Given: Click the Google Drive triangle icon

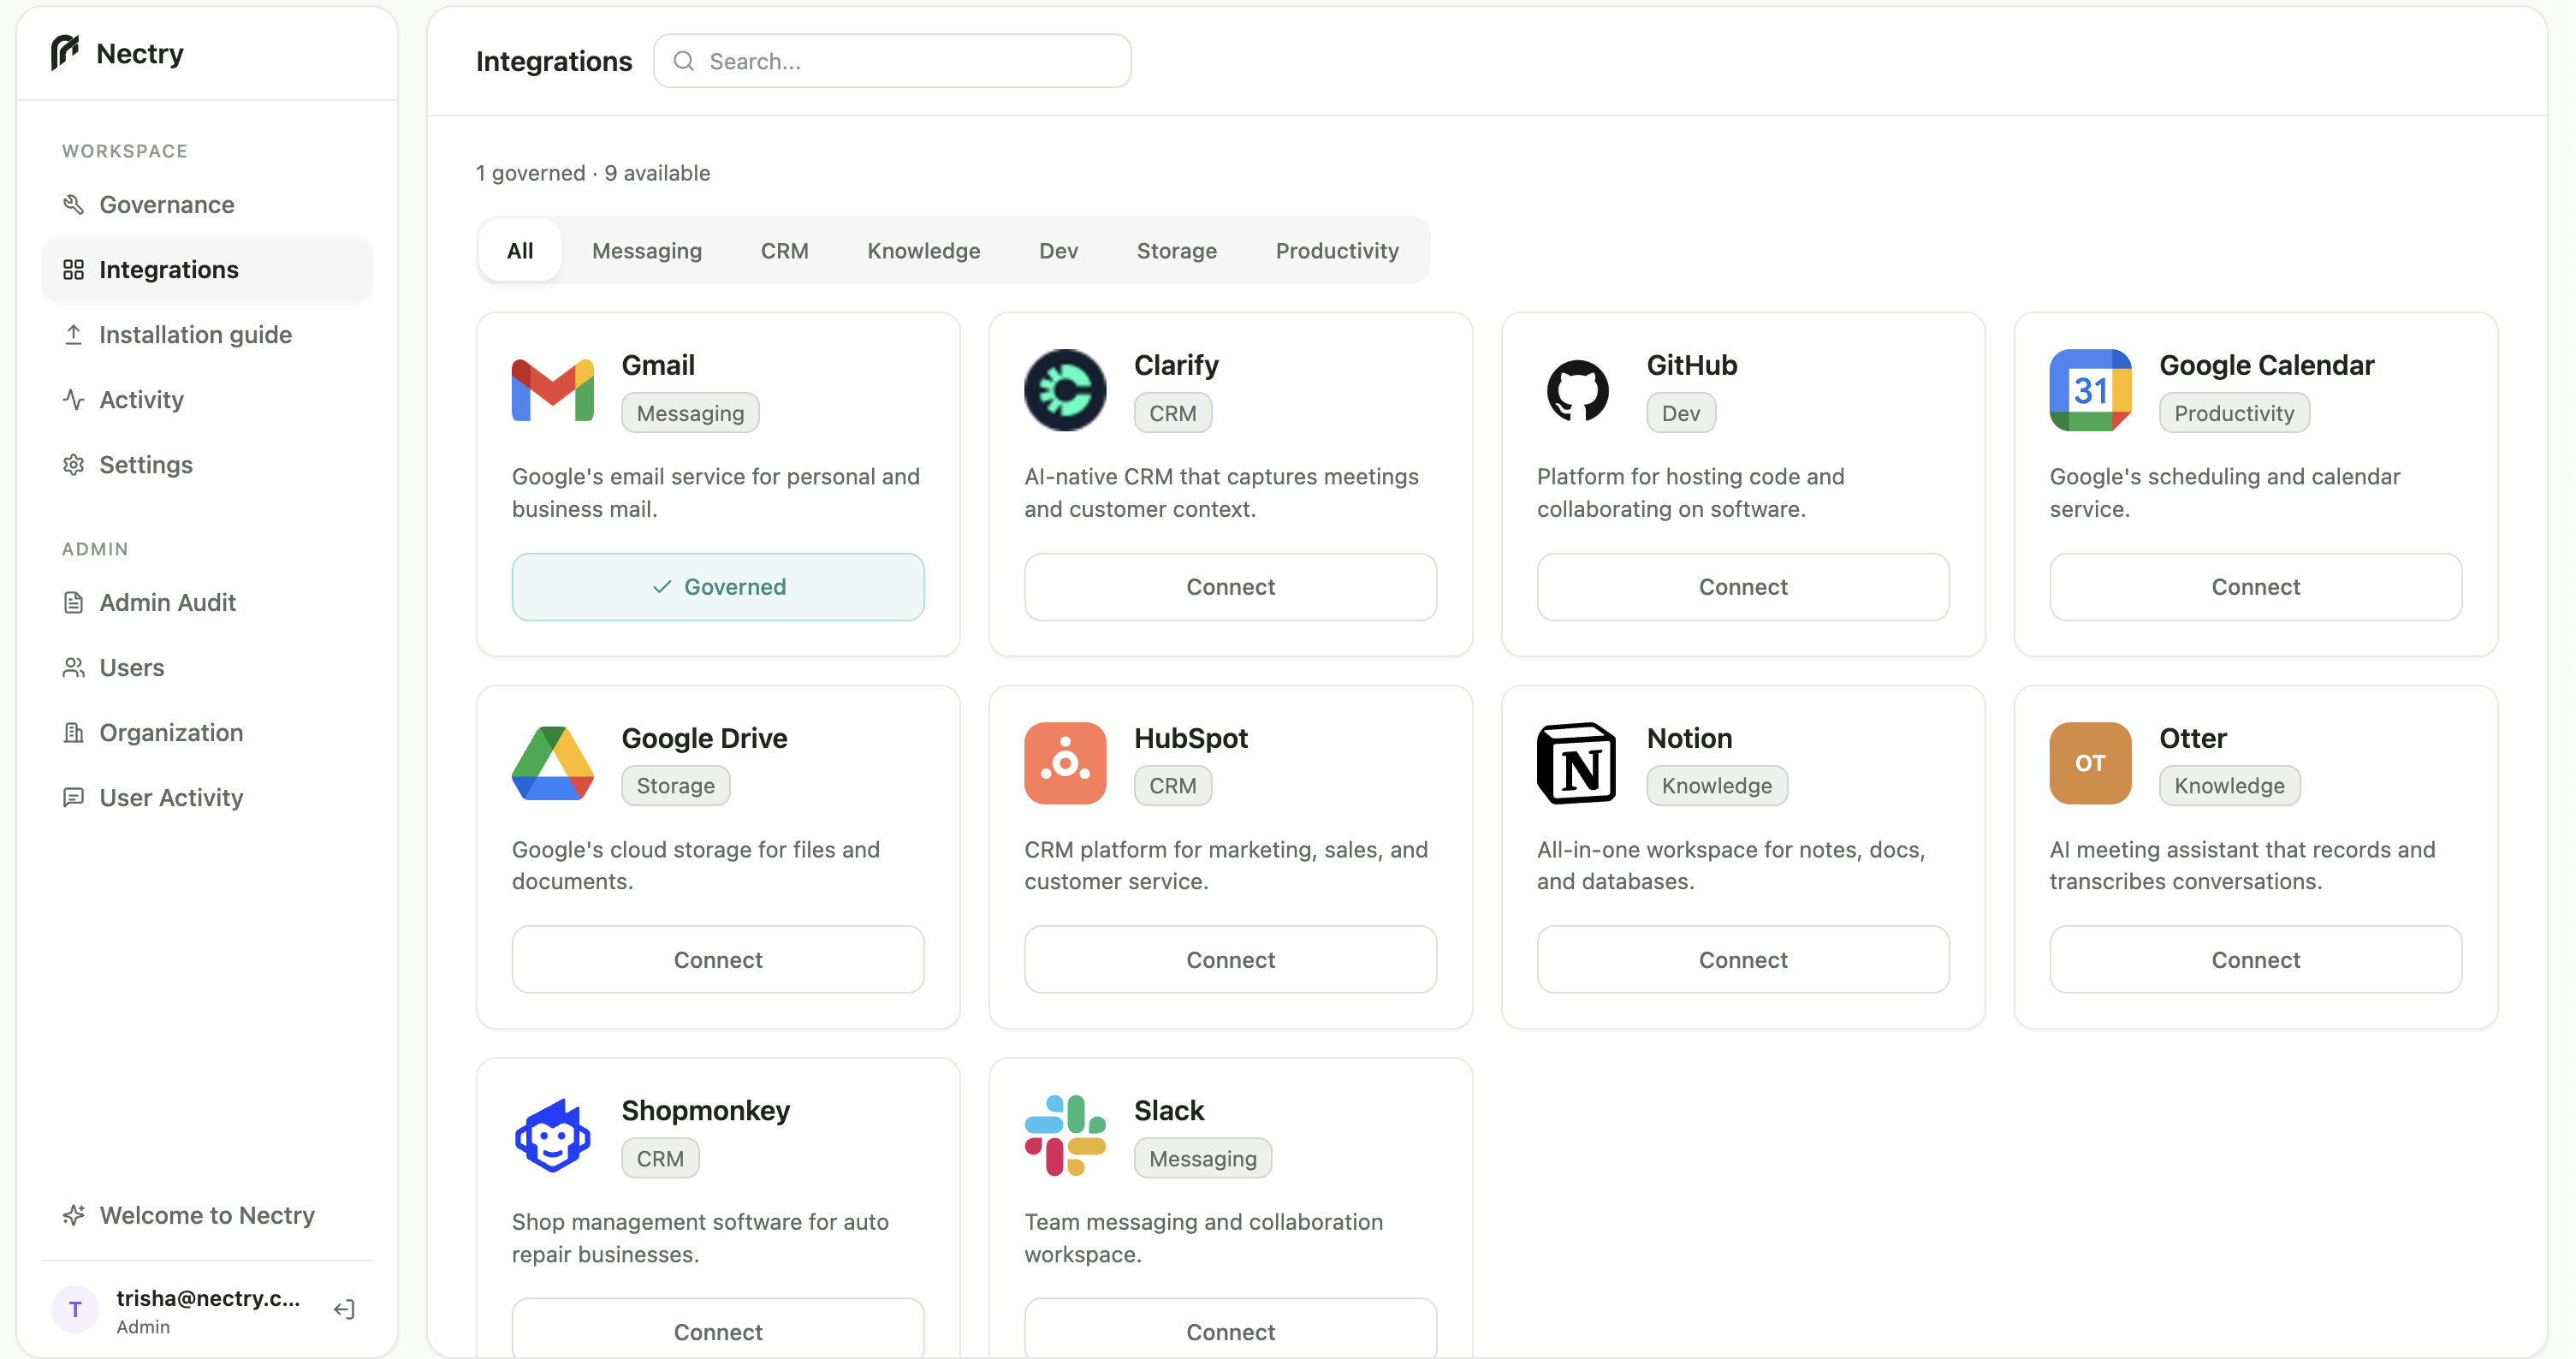Looking at the screenshot, I should coord(552,763).
